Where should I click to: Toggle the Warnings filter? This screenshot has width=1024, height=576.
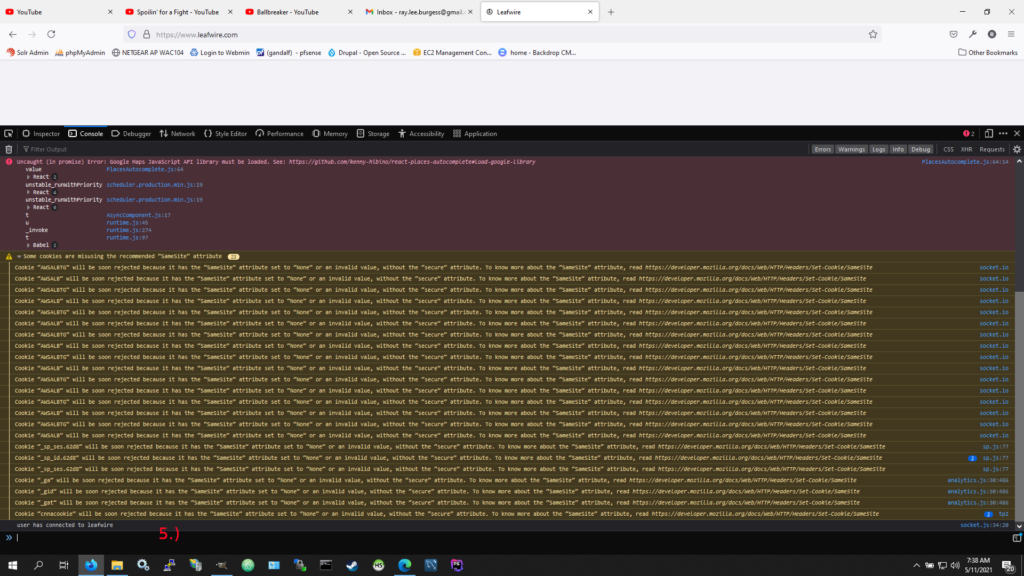coord(851,150)
